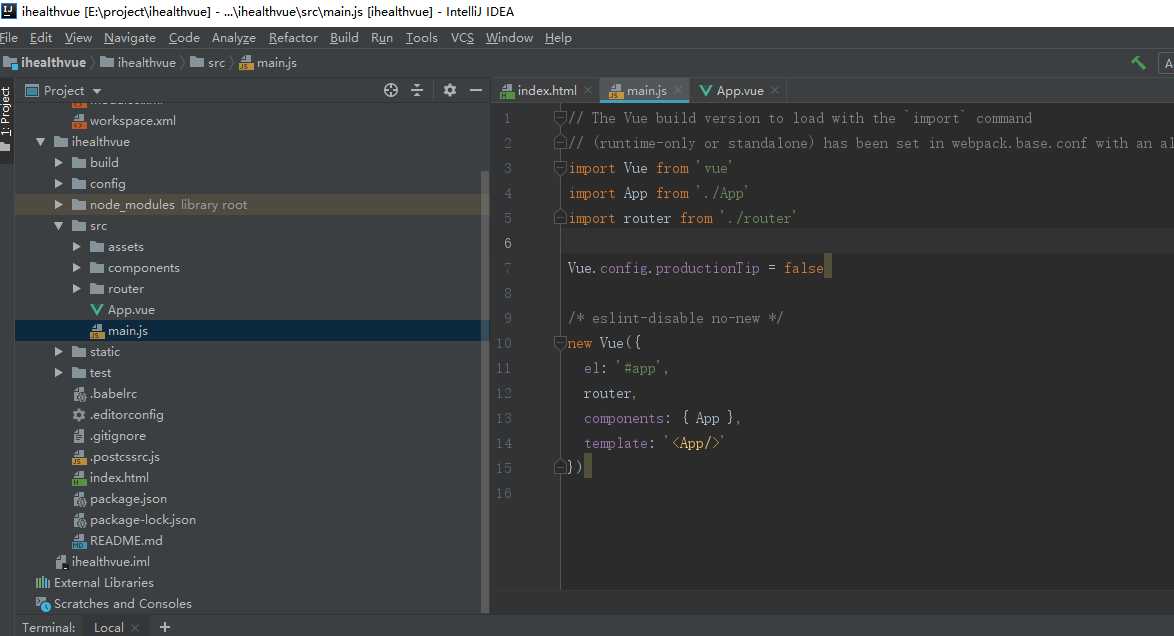
Task: Open the Run menu
Action: coord(382,37)
